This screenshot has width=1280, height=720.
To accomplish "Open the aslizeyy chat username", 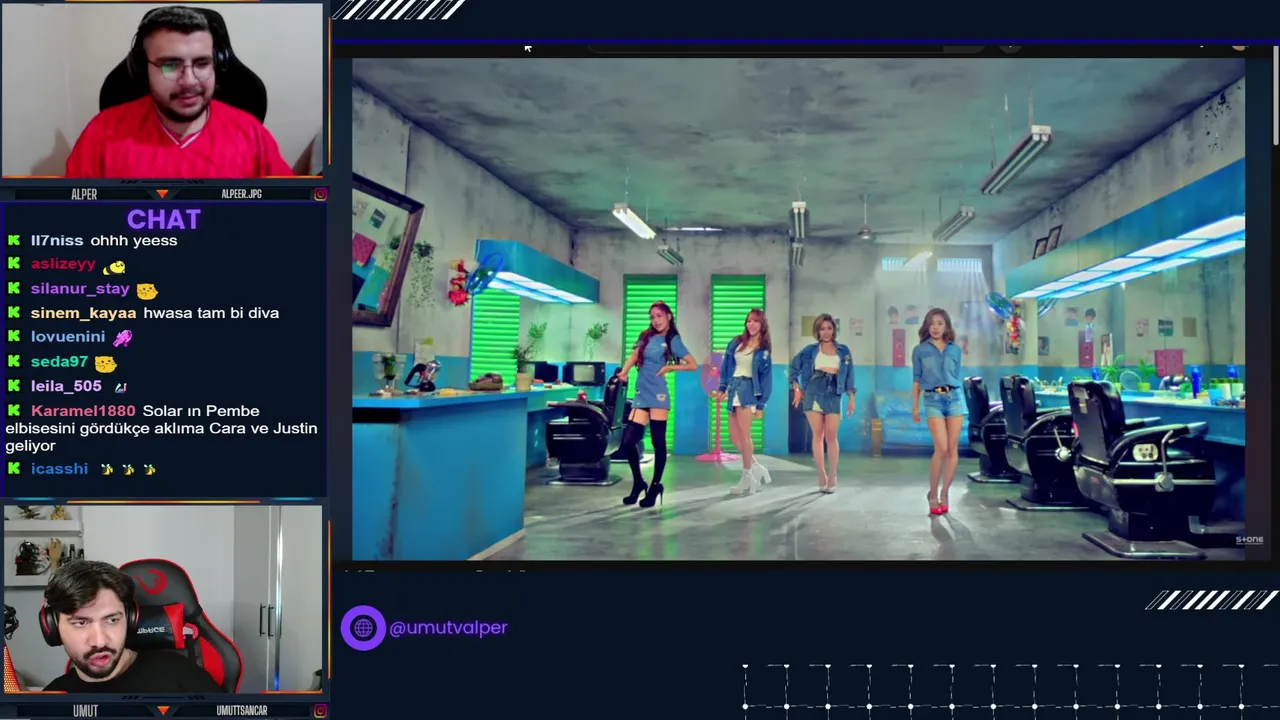I will coord(63,264).
